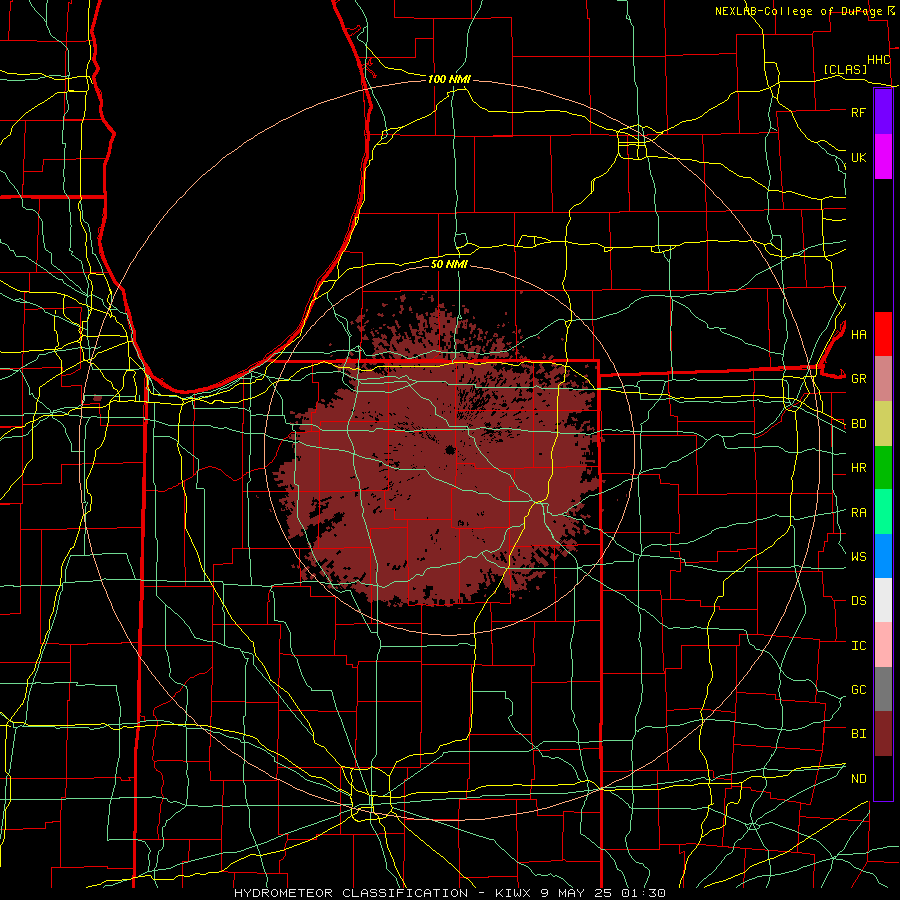900x900 pixels.
Task: Click the ND legend label
Action: [x=858, y=779]
